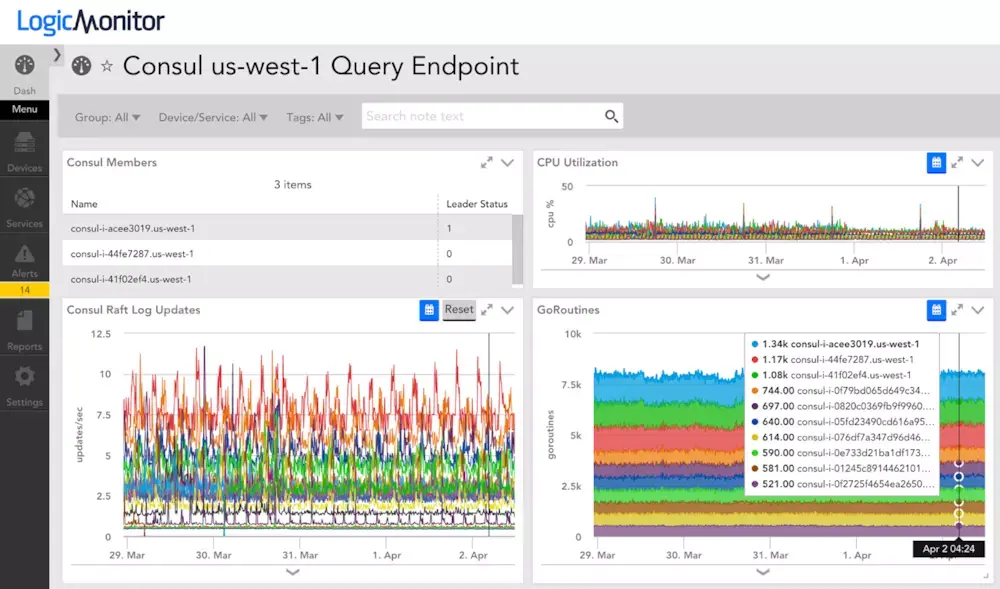Select row consul-i-41f02ef4.us-west-1
This screenshot has height=589, width=1000.
pos(287,279)
